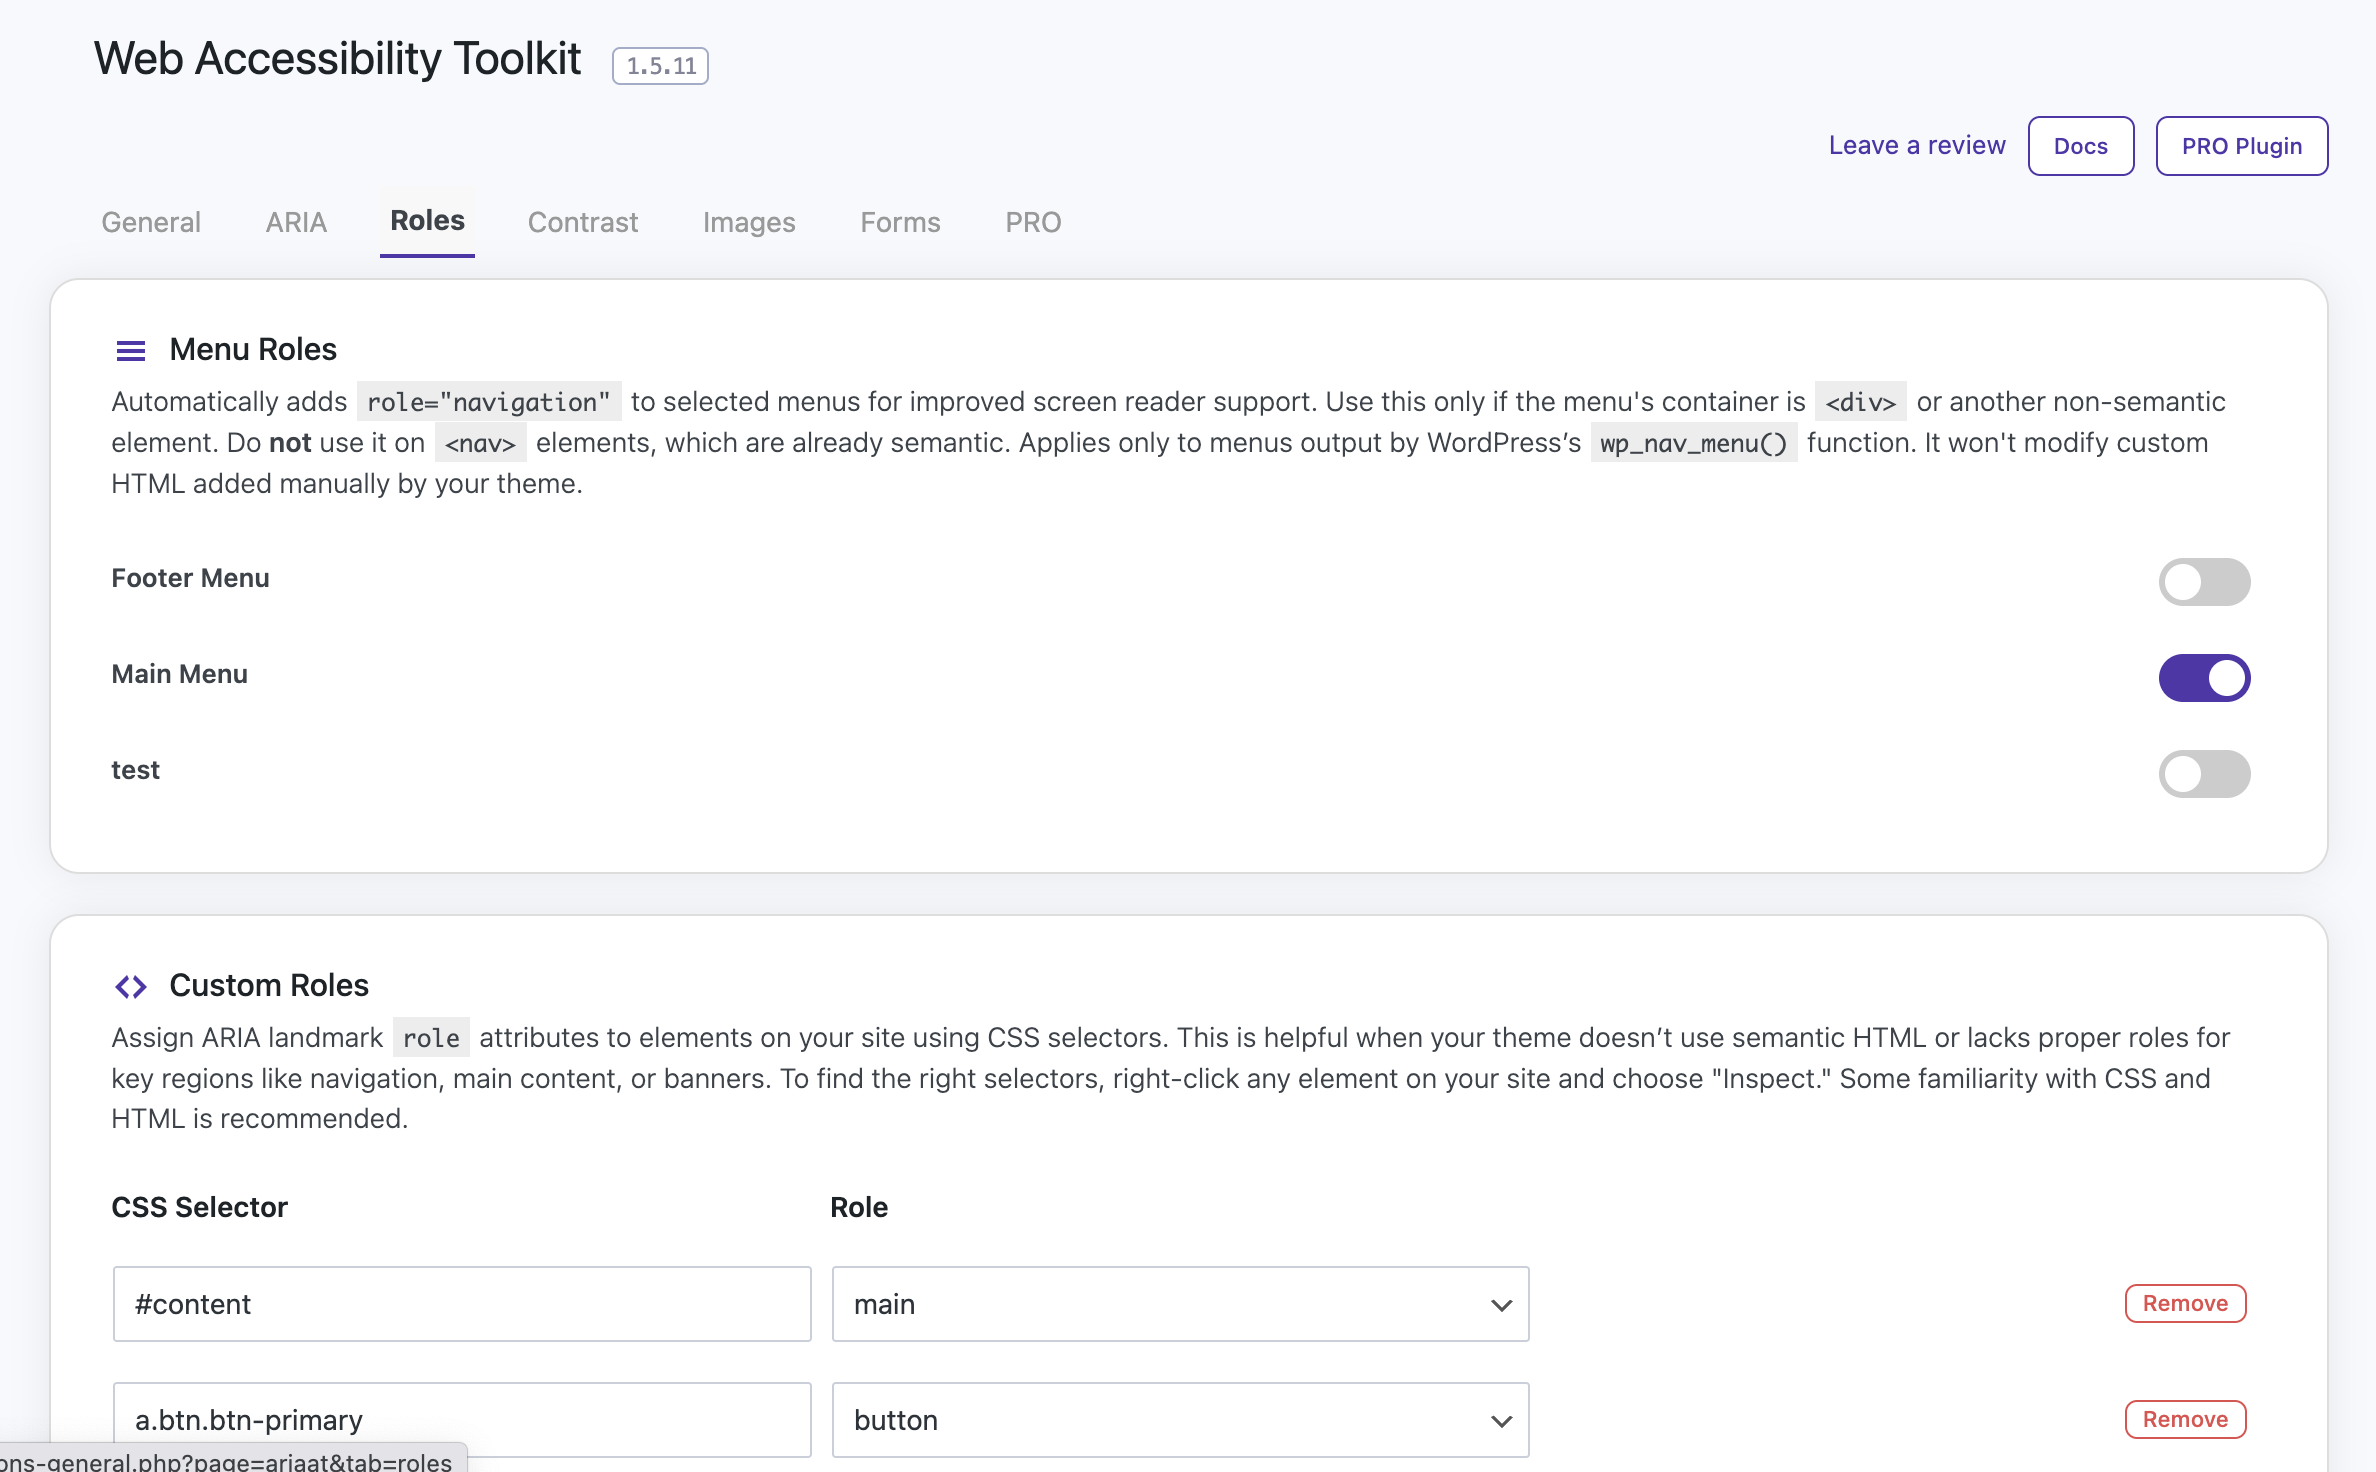Go to the Contrast tab
Viewport: 2376px width, 1472px height.
582,222
